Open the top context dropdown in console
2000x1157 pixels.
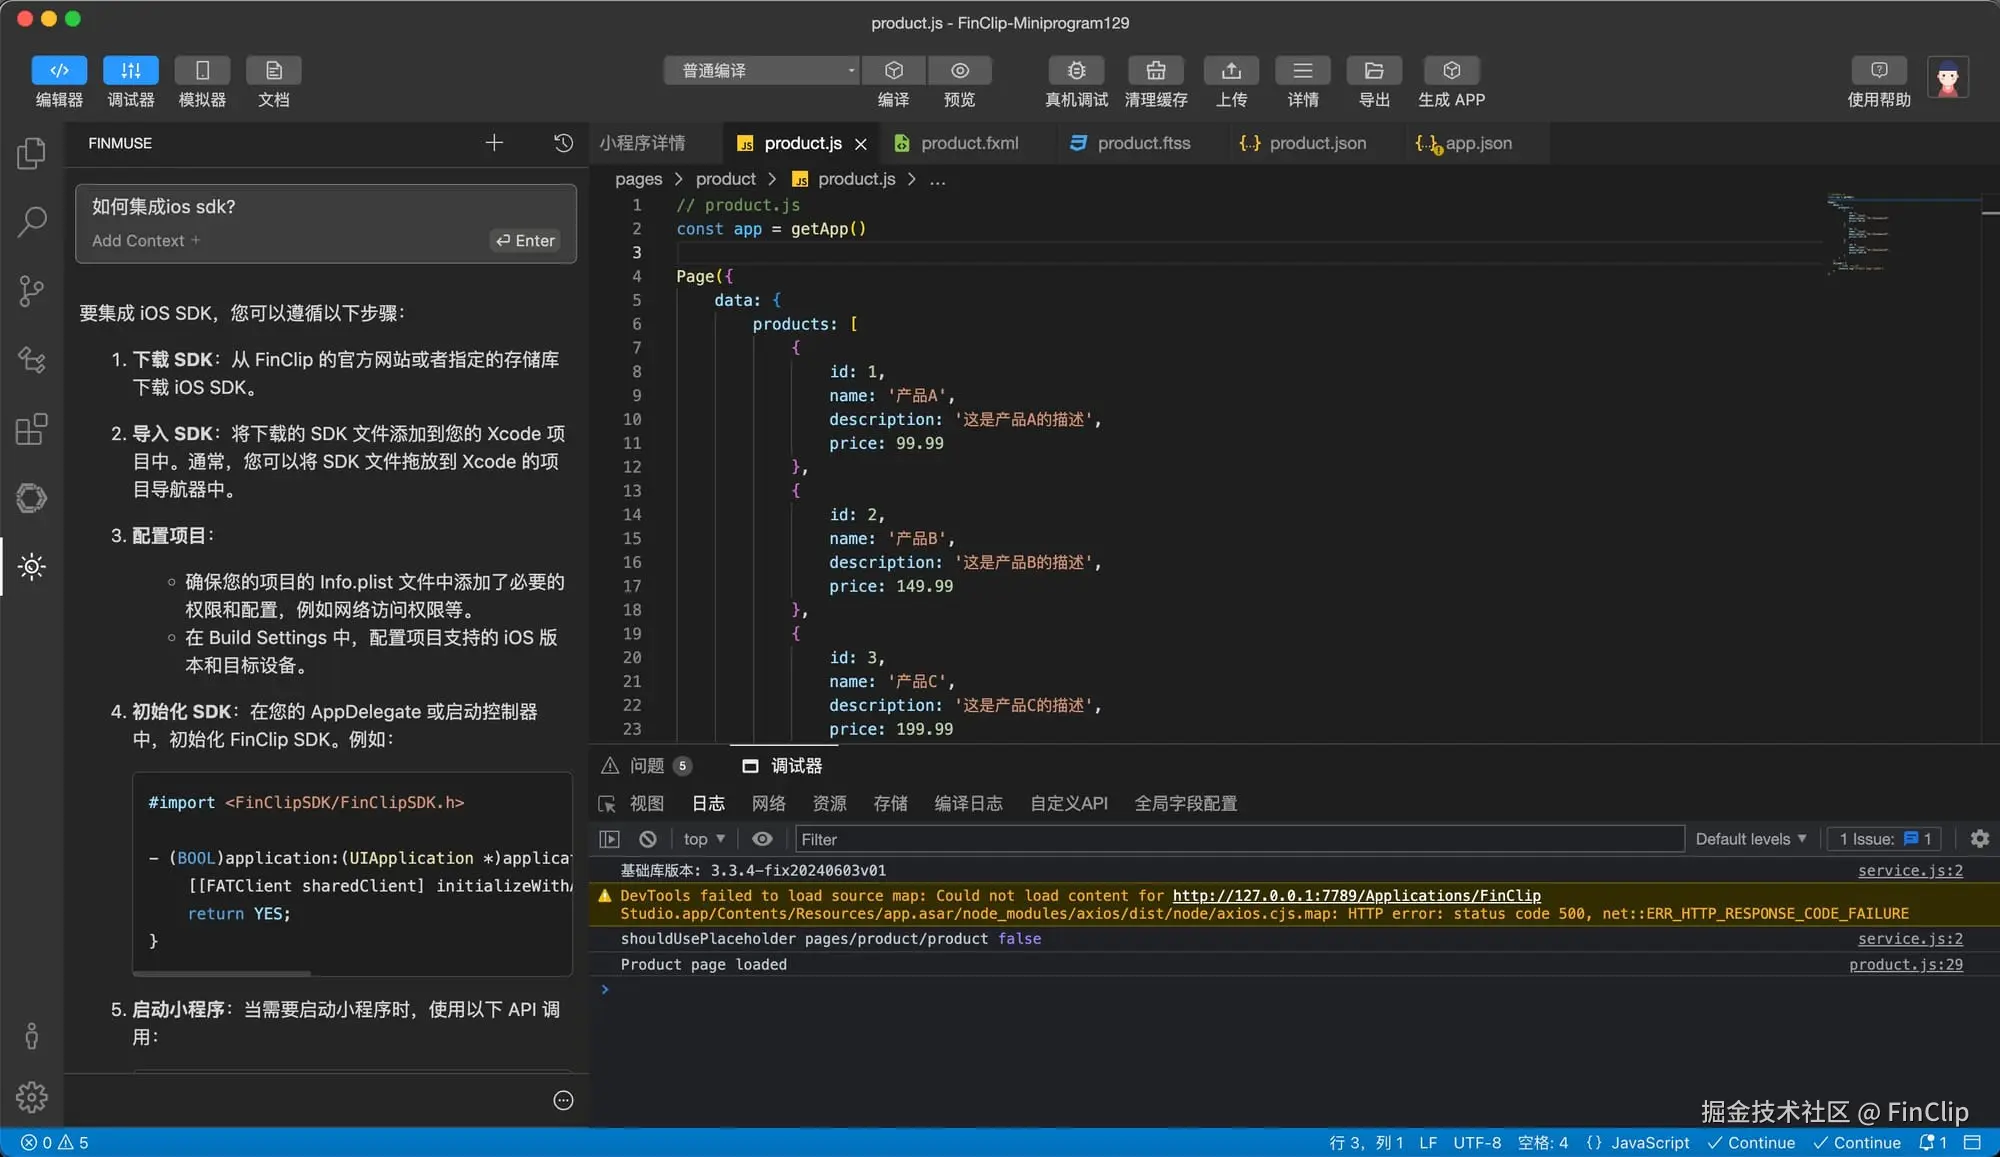[704, 840]
